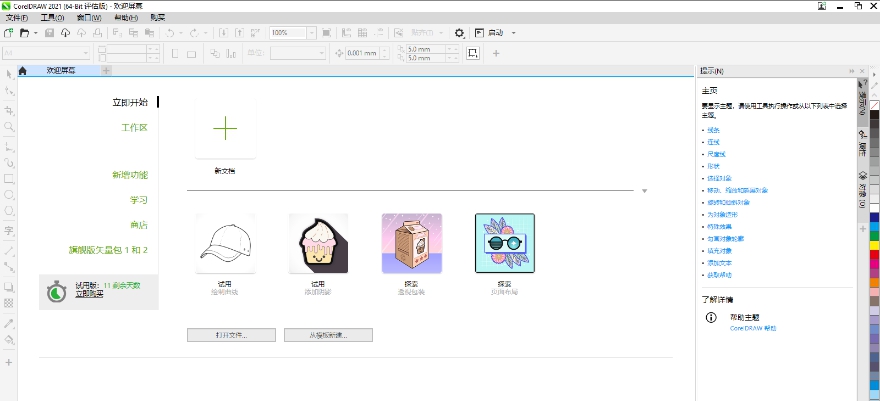The width and height of the screenshot is (880, 401).
Task: Select the Text tool (字)
Action: 9,231
